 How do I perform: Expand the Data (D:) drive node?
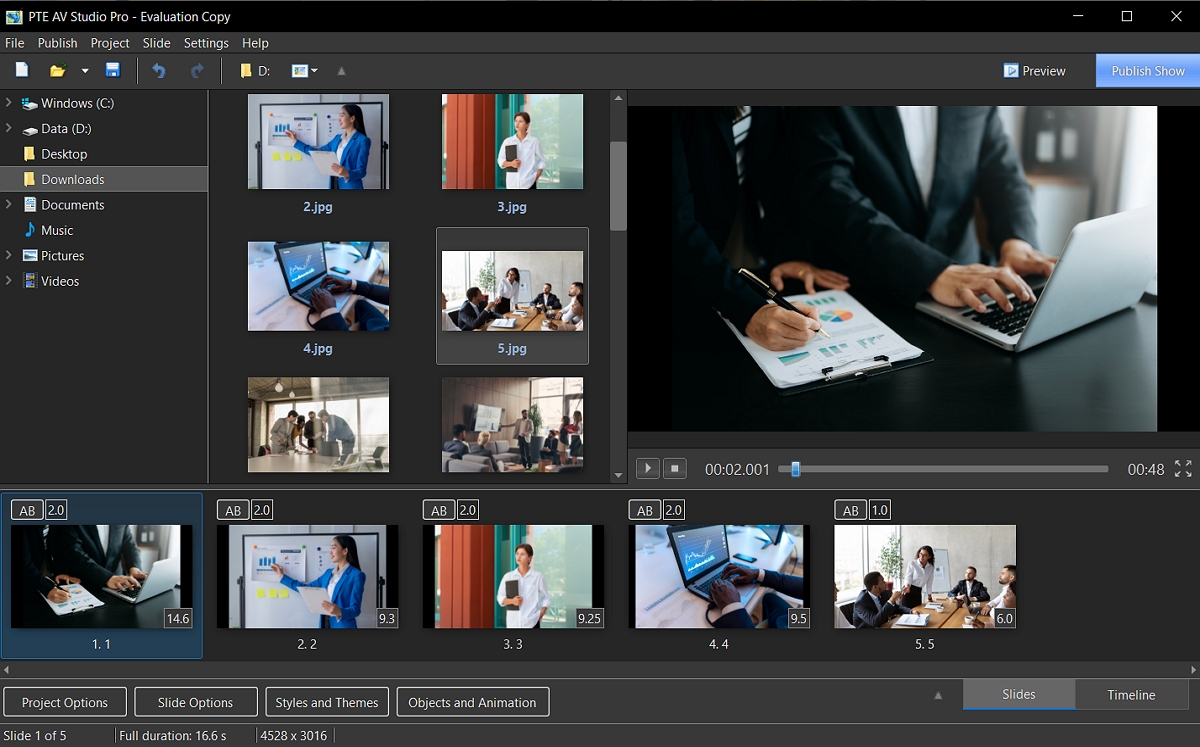click(9, 128)
